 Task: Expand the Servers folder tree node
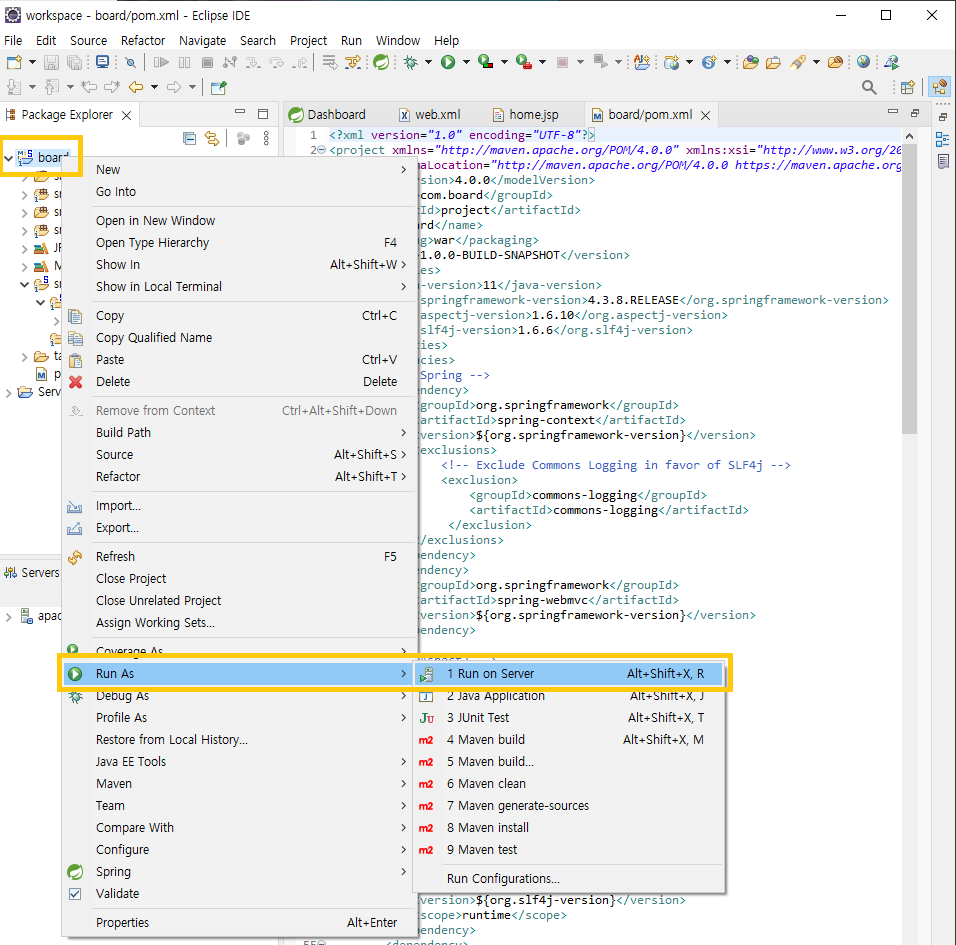pyautogui.click(x=9, y=393)
